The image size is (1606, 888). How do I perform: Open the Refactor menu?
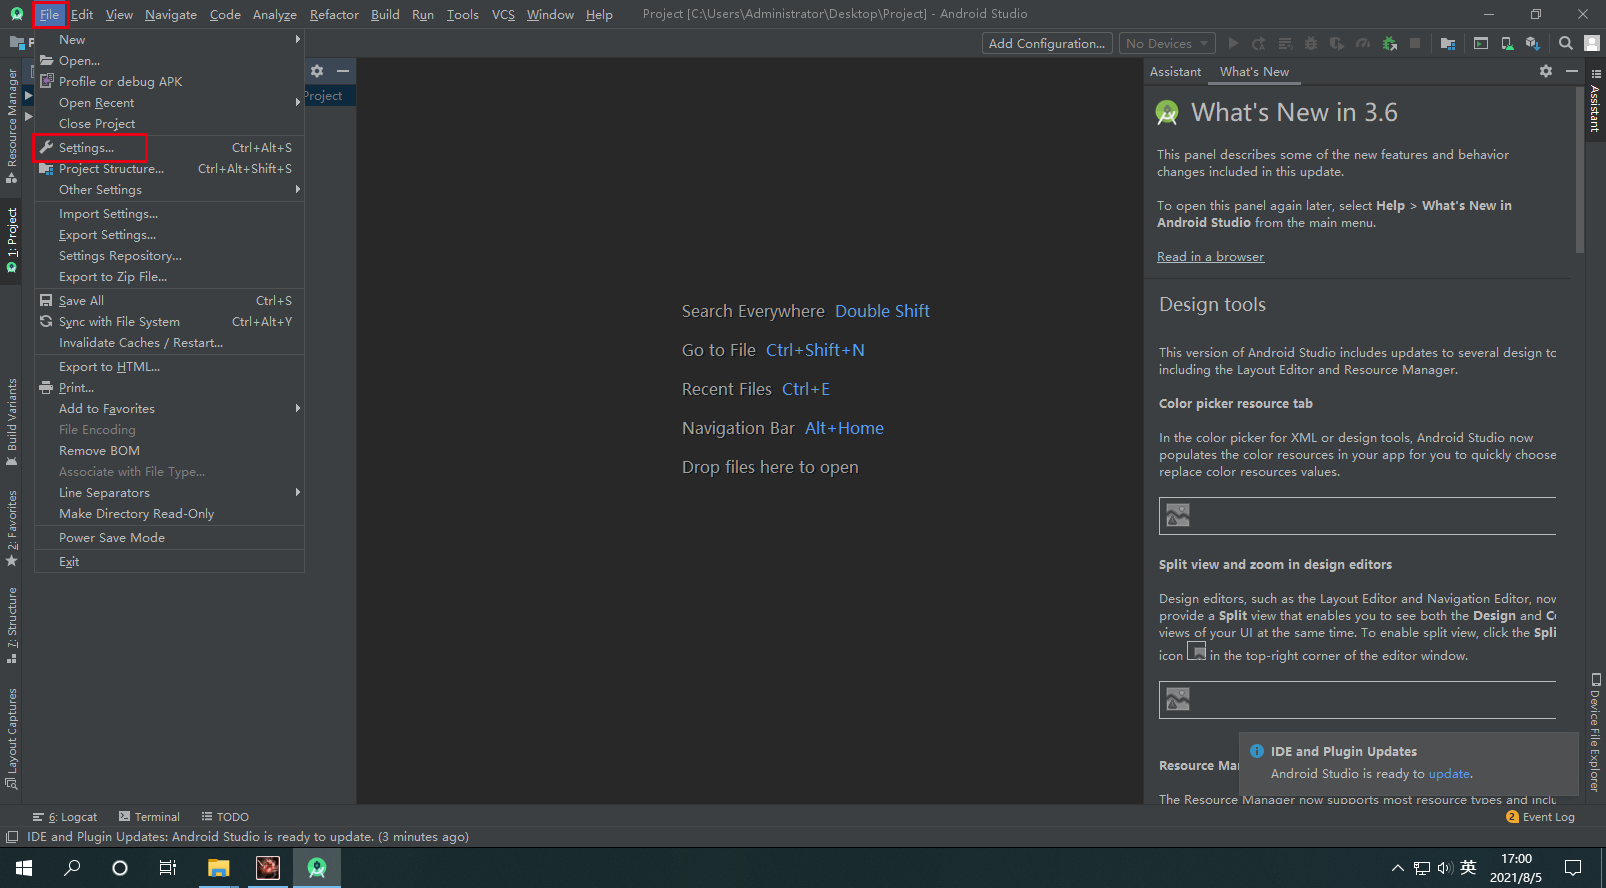(x=334, y=14)
